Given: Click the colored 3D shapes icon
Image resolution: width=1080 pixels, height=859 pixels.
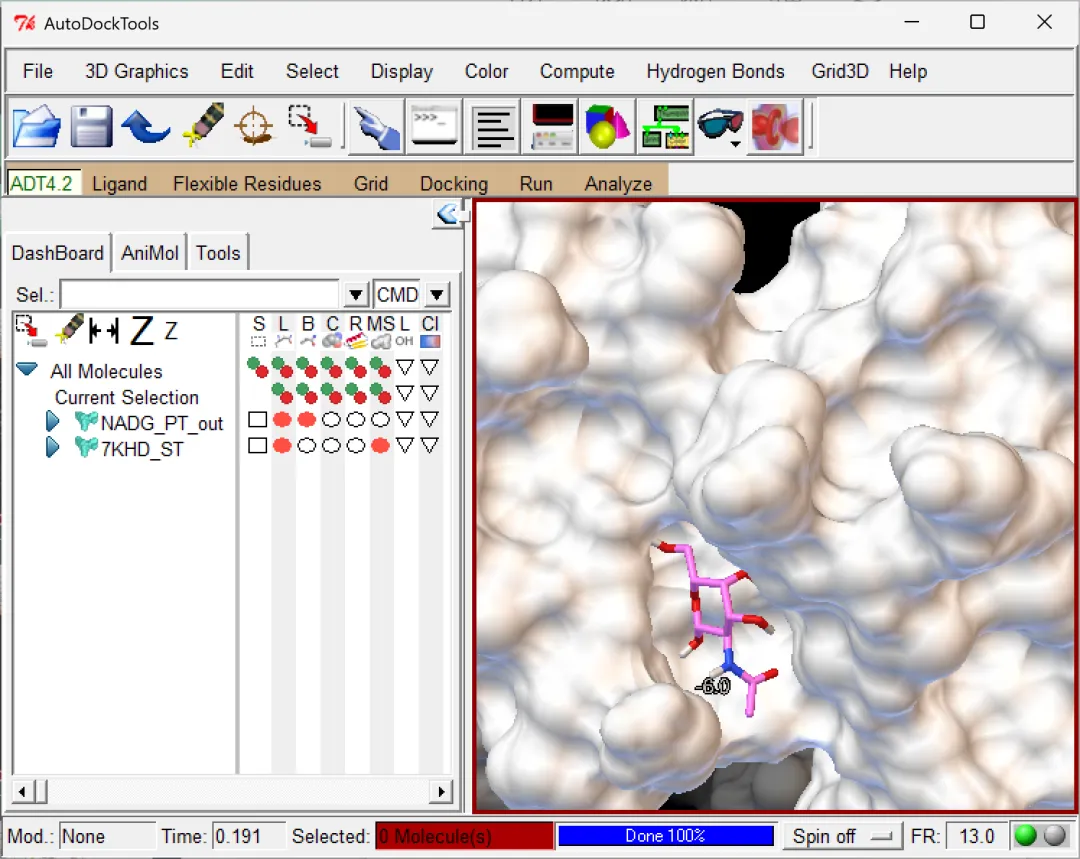Looking at the screenshot, I should pyautogui.click(x=606, y=126).
